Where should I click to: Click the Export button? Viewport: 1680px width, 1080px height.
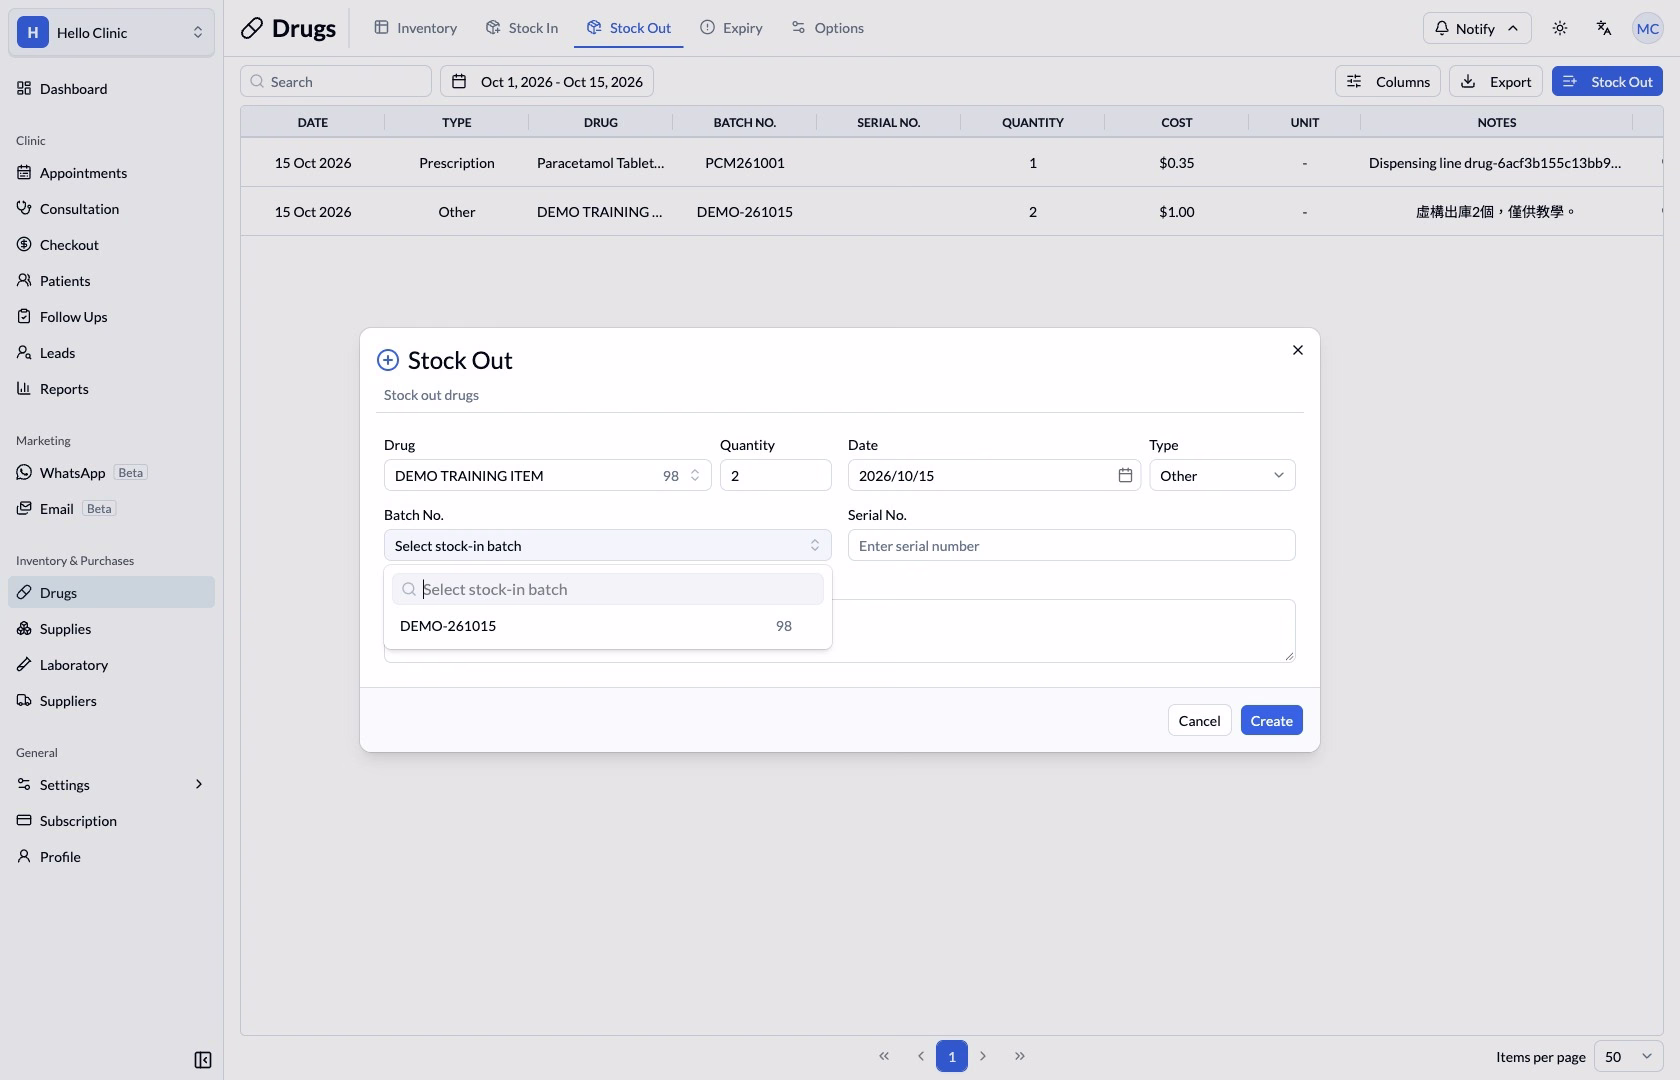point(1496,81)
